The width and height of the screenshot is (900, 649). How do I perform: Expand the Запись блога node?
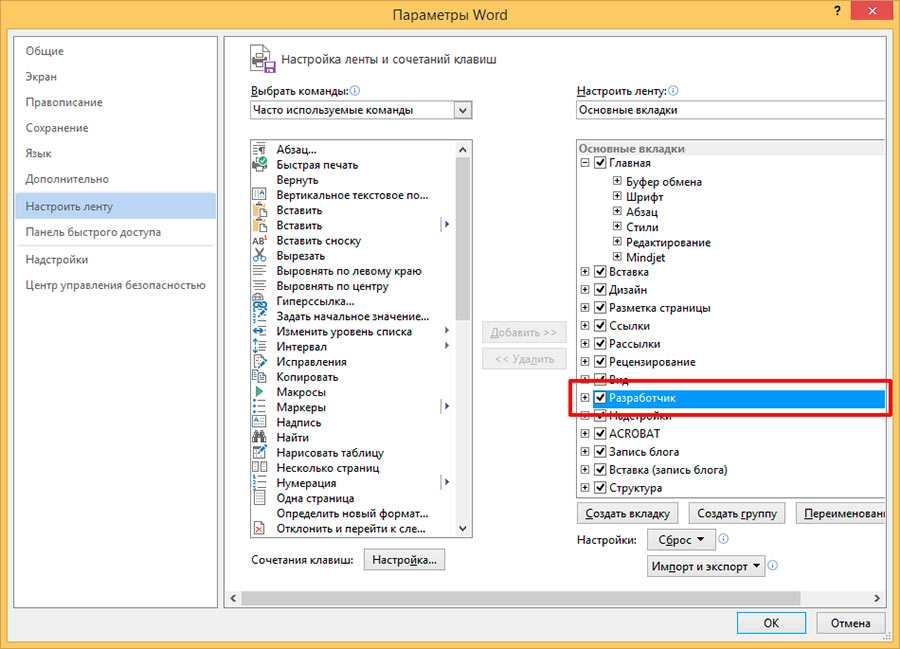585,452
